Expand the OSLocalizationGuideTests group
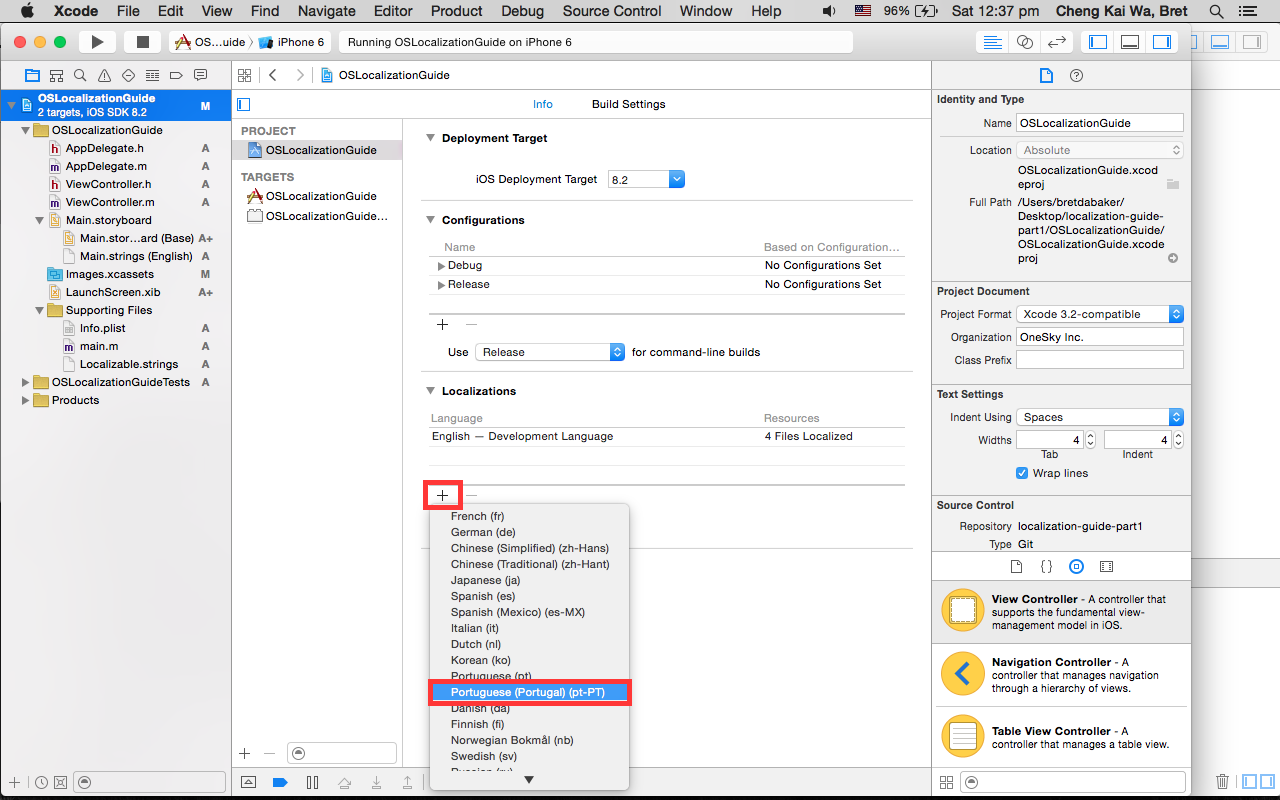The width and height of the screenshot is (1280, 800). click(26, 382)
